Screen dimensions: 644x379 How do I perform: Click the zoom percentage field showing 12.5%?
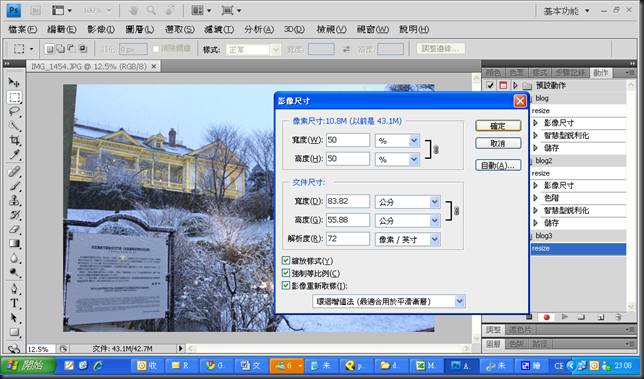[x=41, y=349]
